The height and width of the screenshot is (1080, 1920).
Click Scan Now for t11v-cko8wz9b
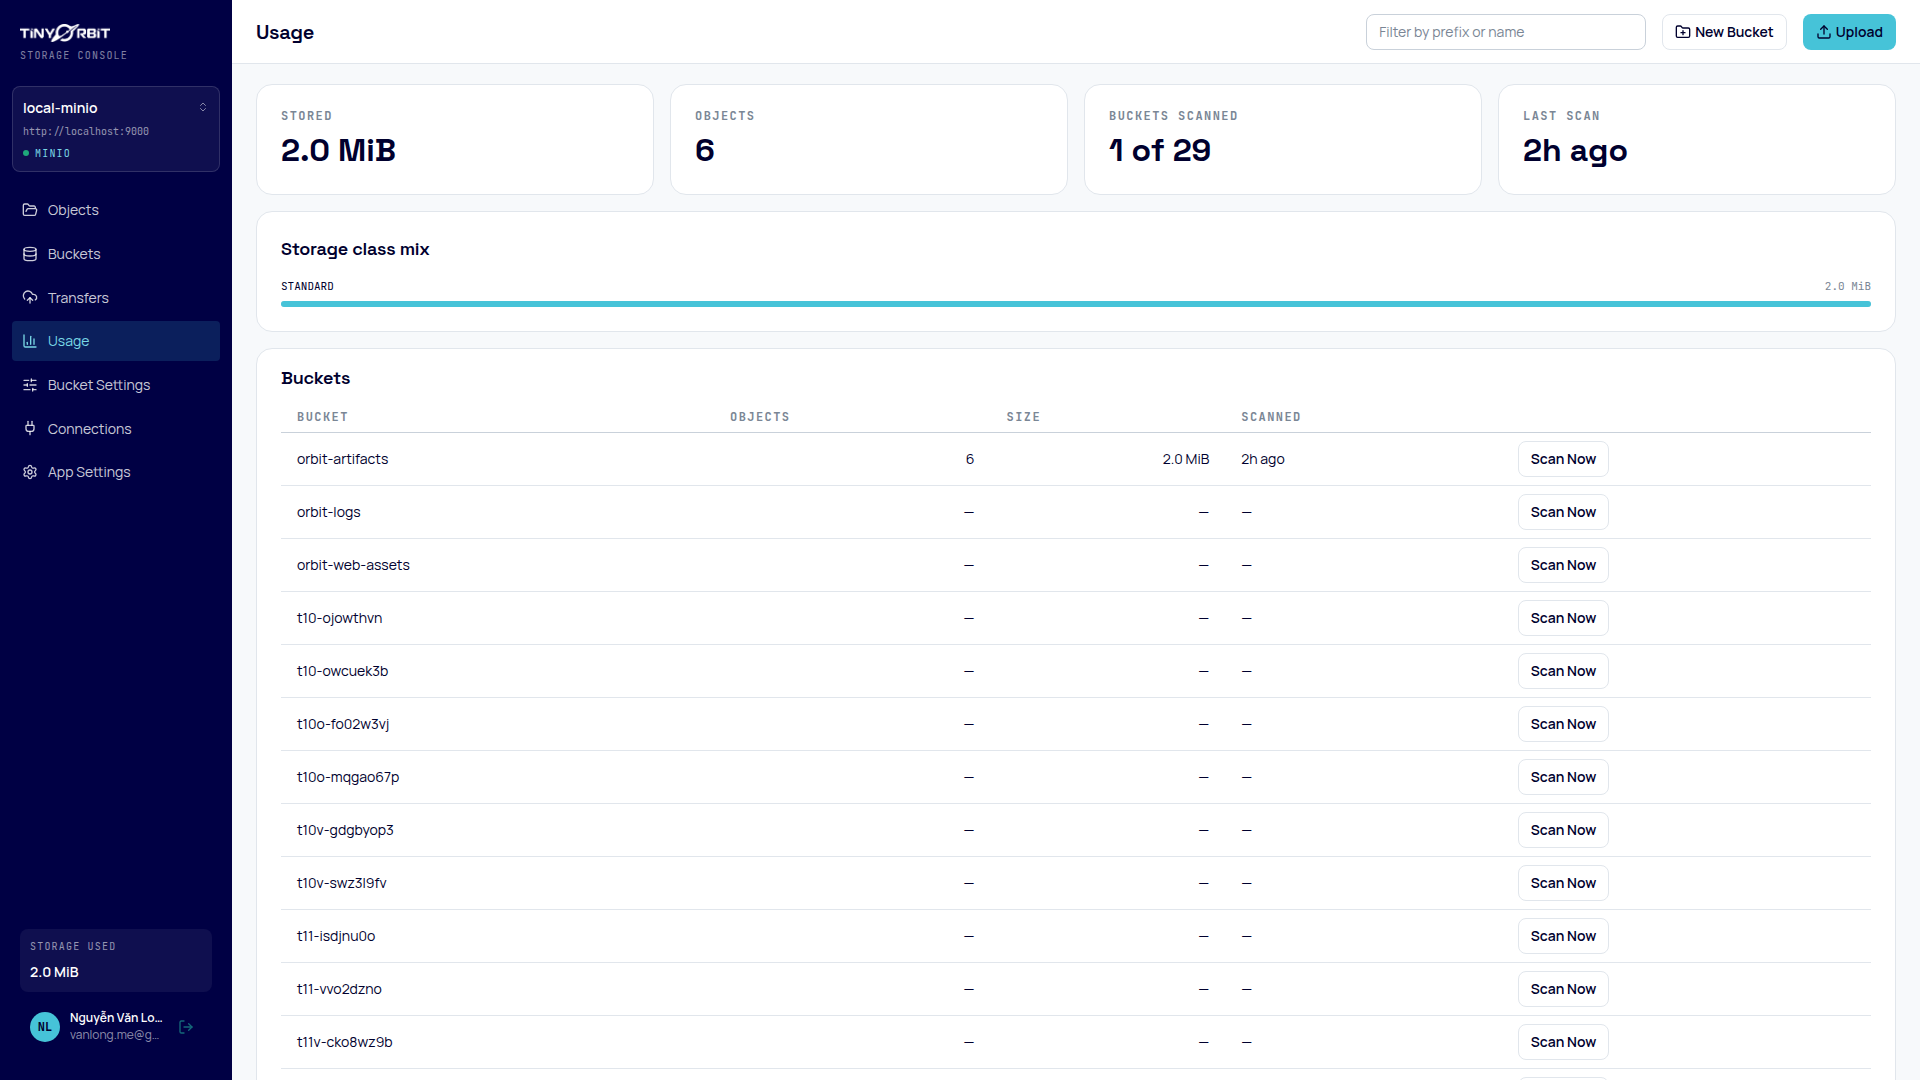1563,1042
